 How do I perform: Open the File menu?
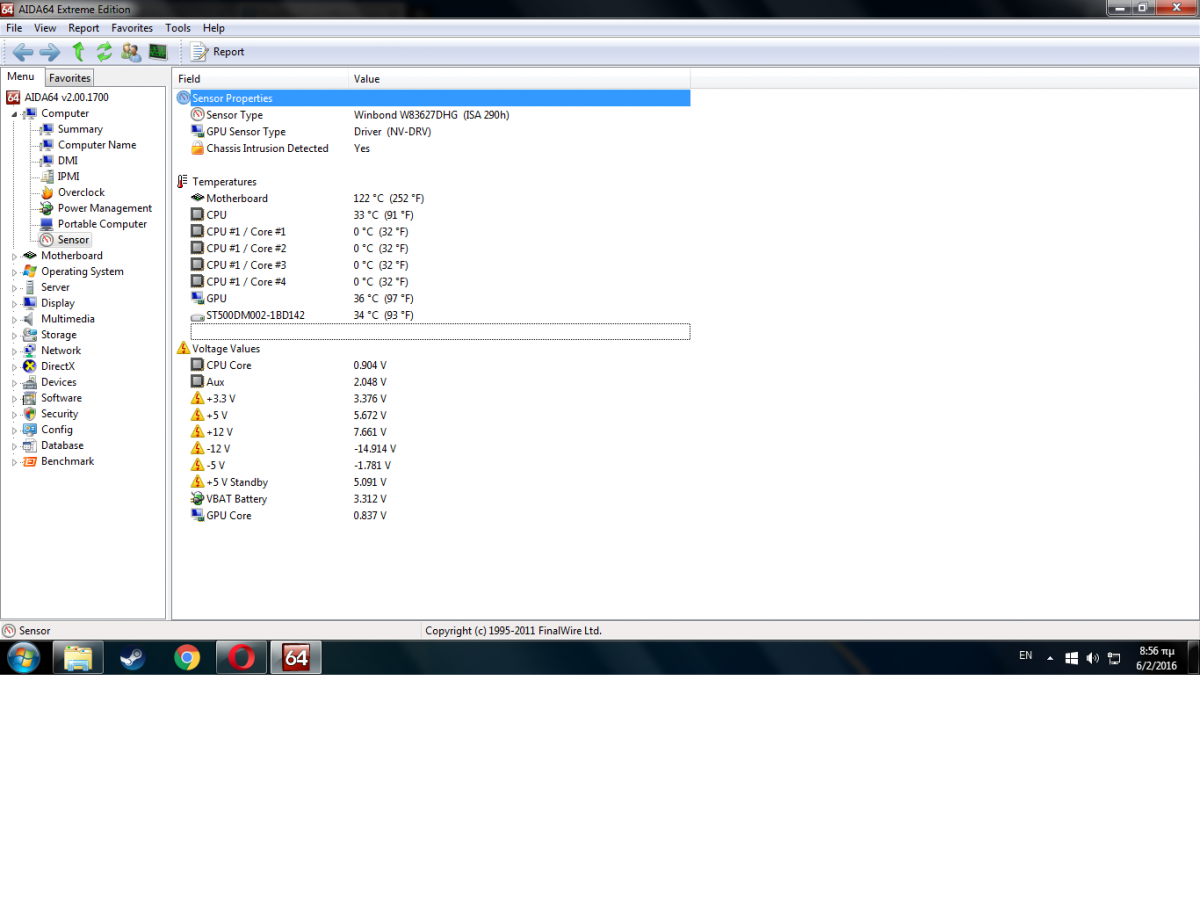(x=14, y=28)
